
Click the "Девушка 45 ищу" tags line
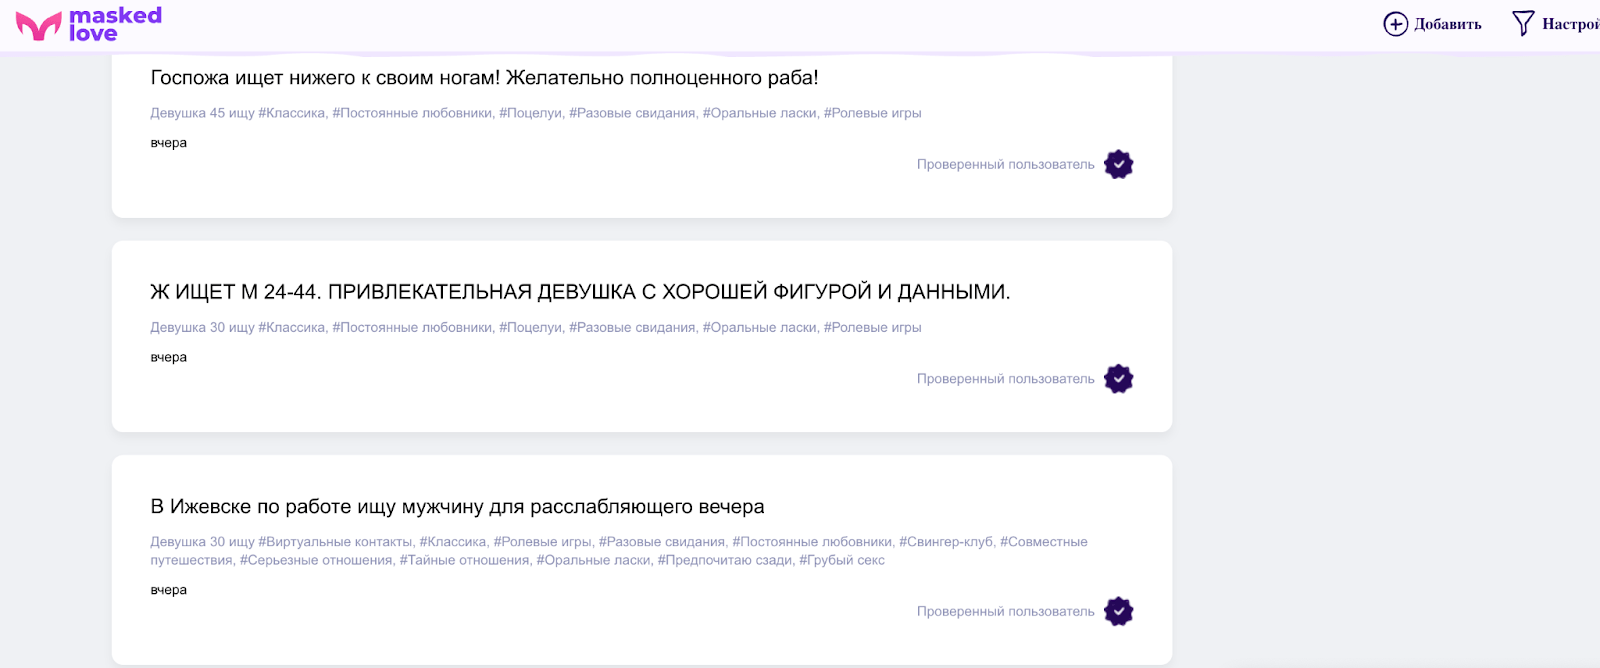pyautogui.click(x=535, y=113)
